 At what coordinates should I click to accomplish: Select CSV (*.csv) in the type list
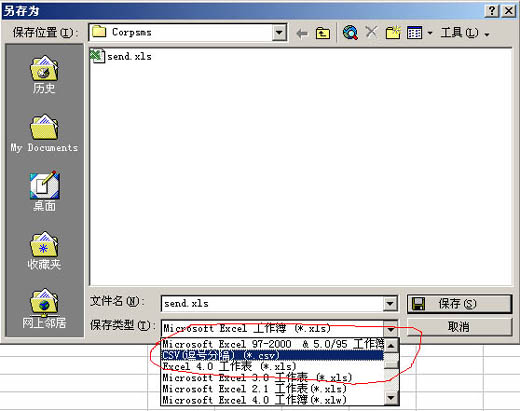click(x=272, y=355)
